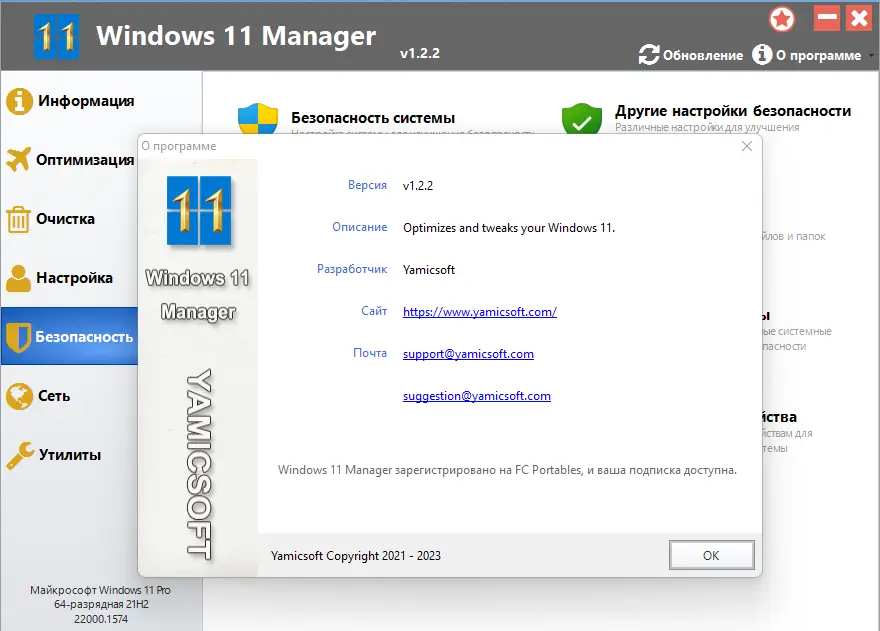Open the yamicsoft.com website link
The image size is (880, 631).
tap(478, 311)
